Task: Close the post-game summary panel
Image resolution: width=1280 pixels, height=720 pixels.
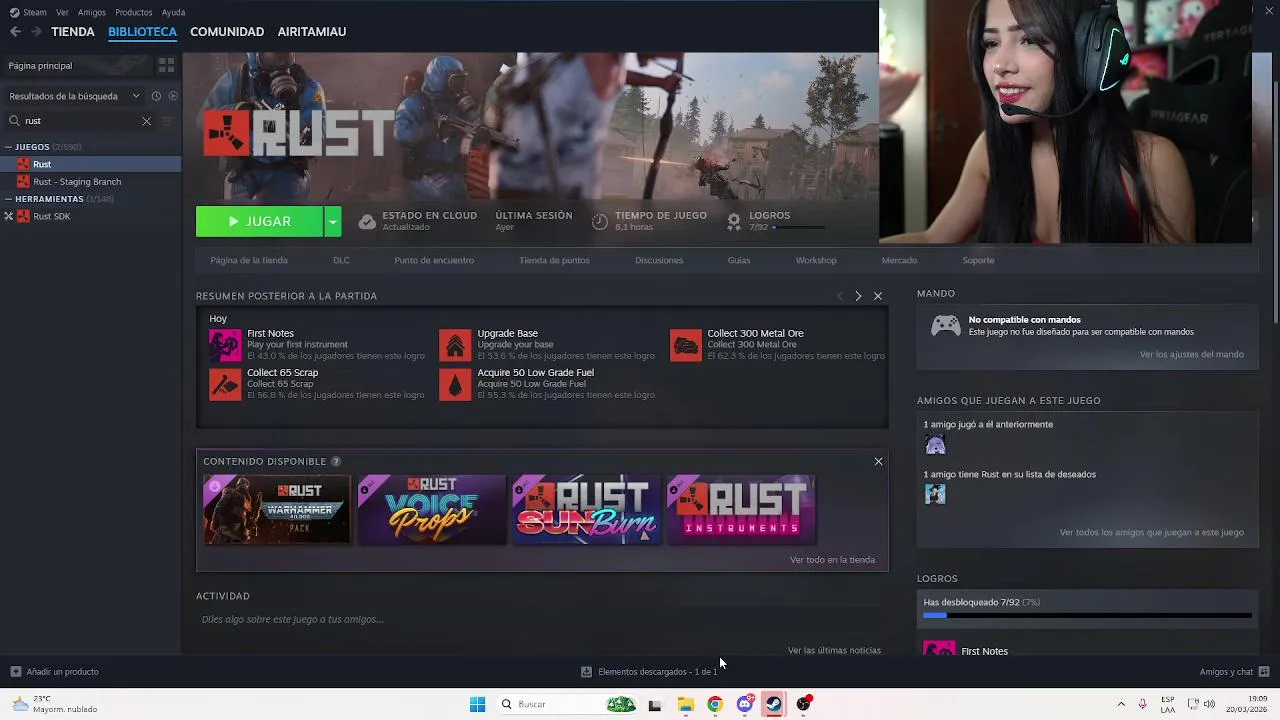Action: [878, 296]
